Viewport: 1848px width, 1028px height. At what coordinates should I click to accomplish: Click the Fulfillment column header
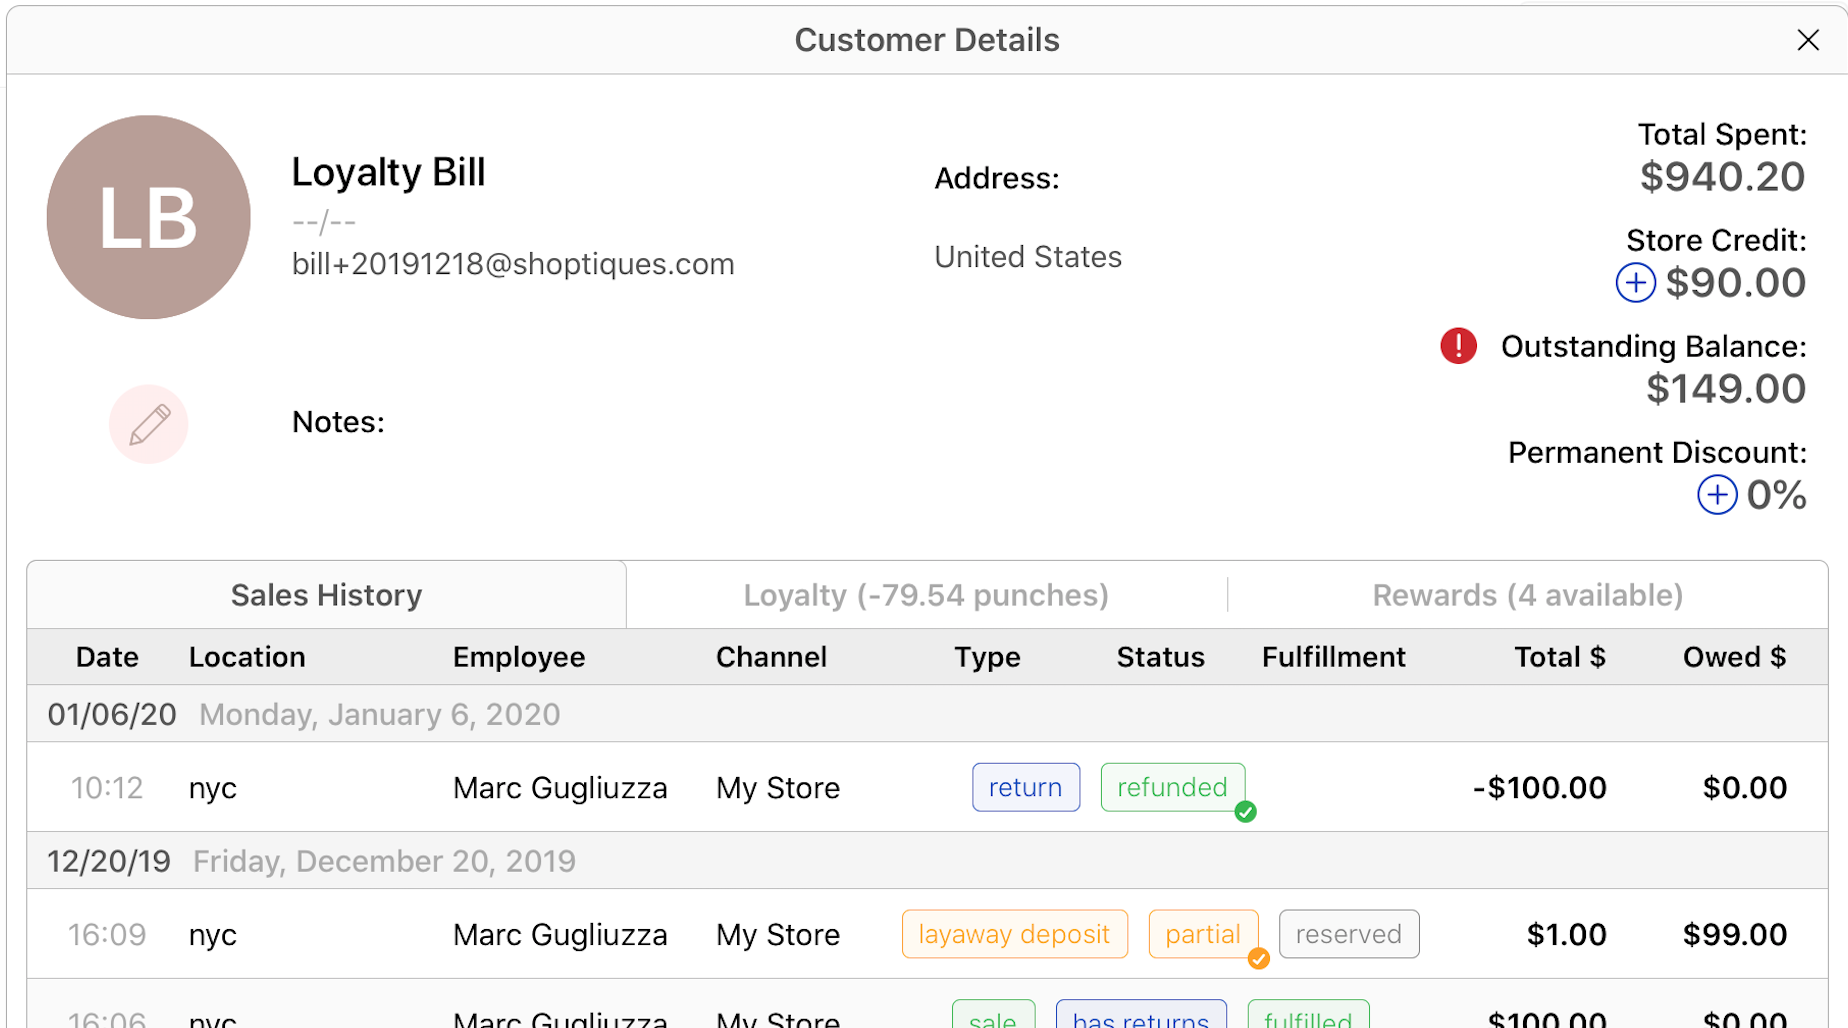pos(1333,657)
